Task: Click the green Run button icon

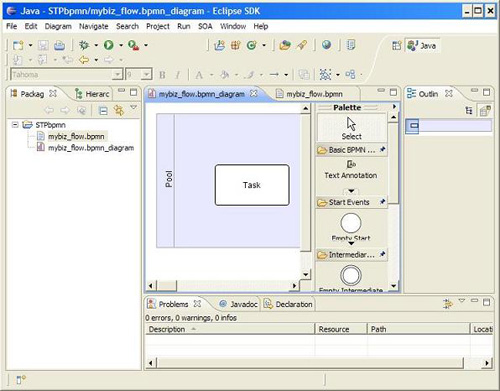Action: tap(109, 45)
